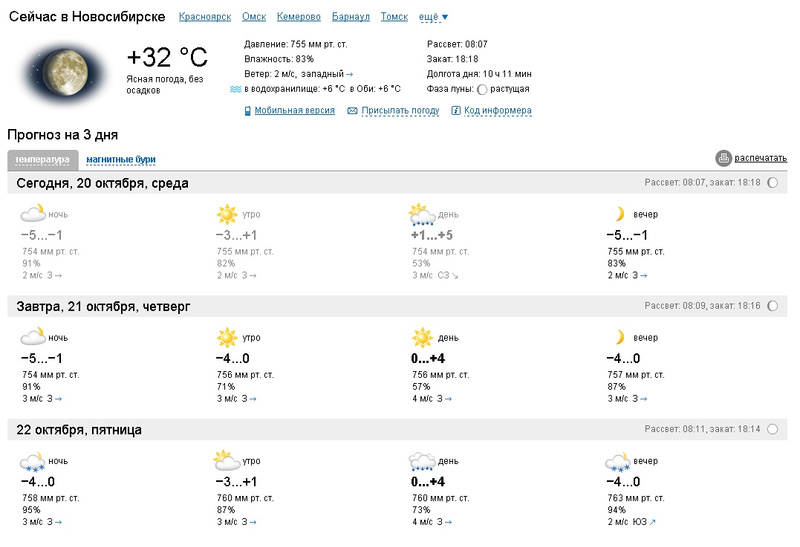This screenshot has width=800, height=547.
Task: Click the water waves icon near в водохранилище
Action: [x=236, y=89]
